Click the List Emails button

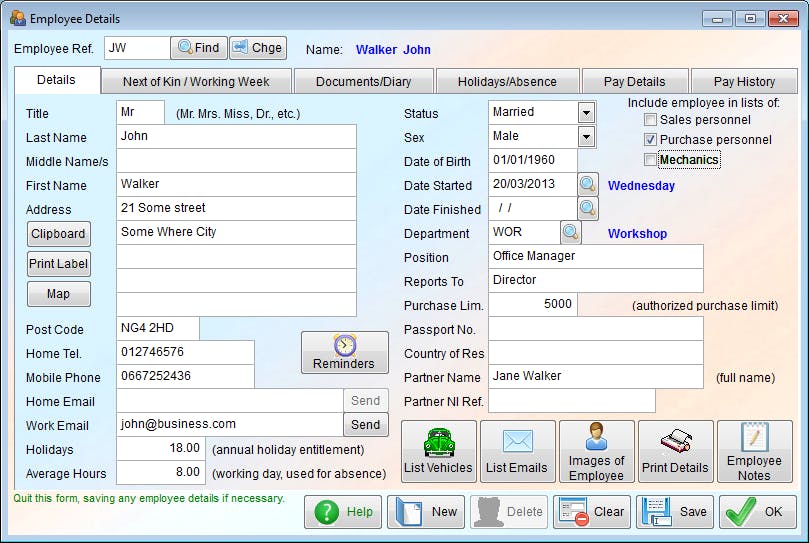517,452
